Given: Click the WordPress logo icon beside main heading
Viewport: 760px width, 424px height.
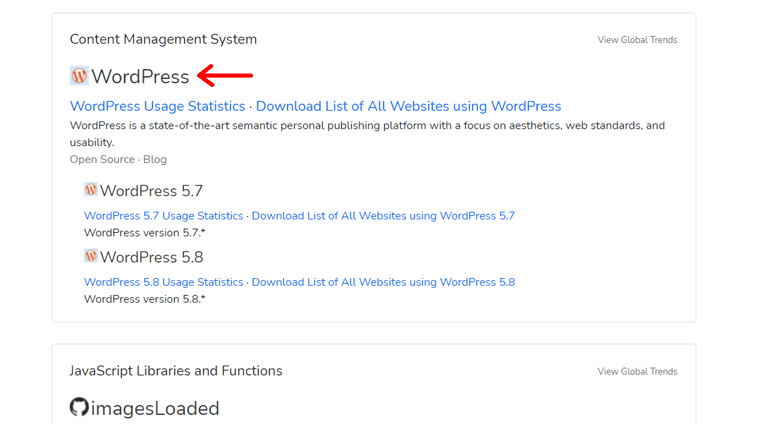Looking at the screenshot, I should tap(79, 76).
